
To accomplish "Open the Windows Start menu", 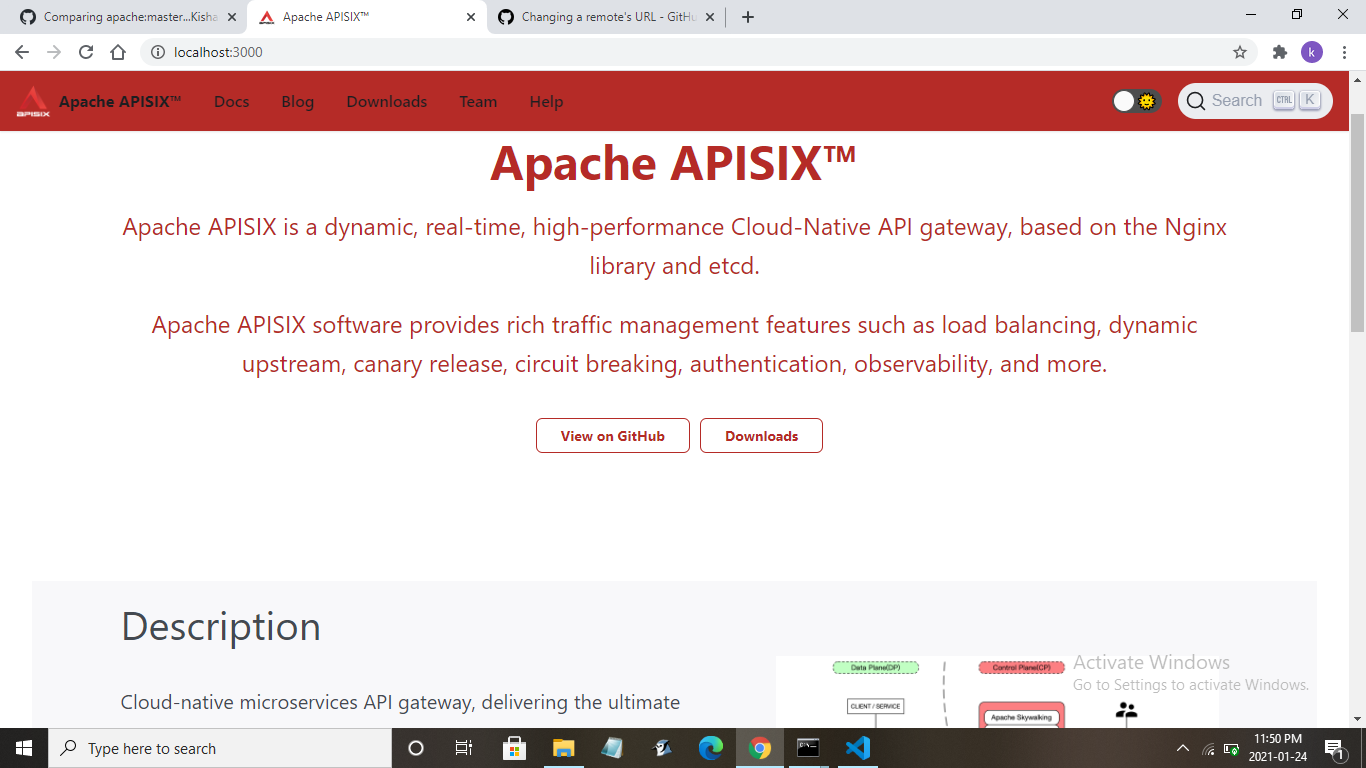I will (x=24, y=748).
